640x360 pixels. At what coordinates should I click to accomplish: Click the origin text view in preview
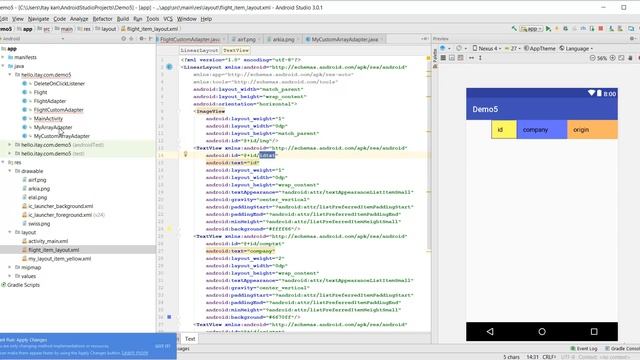coord(592,130)
